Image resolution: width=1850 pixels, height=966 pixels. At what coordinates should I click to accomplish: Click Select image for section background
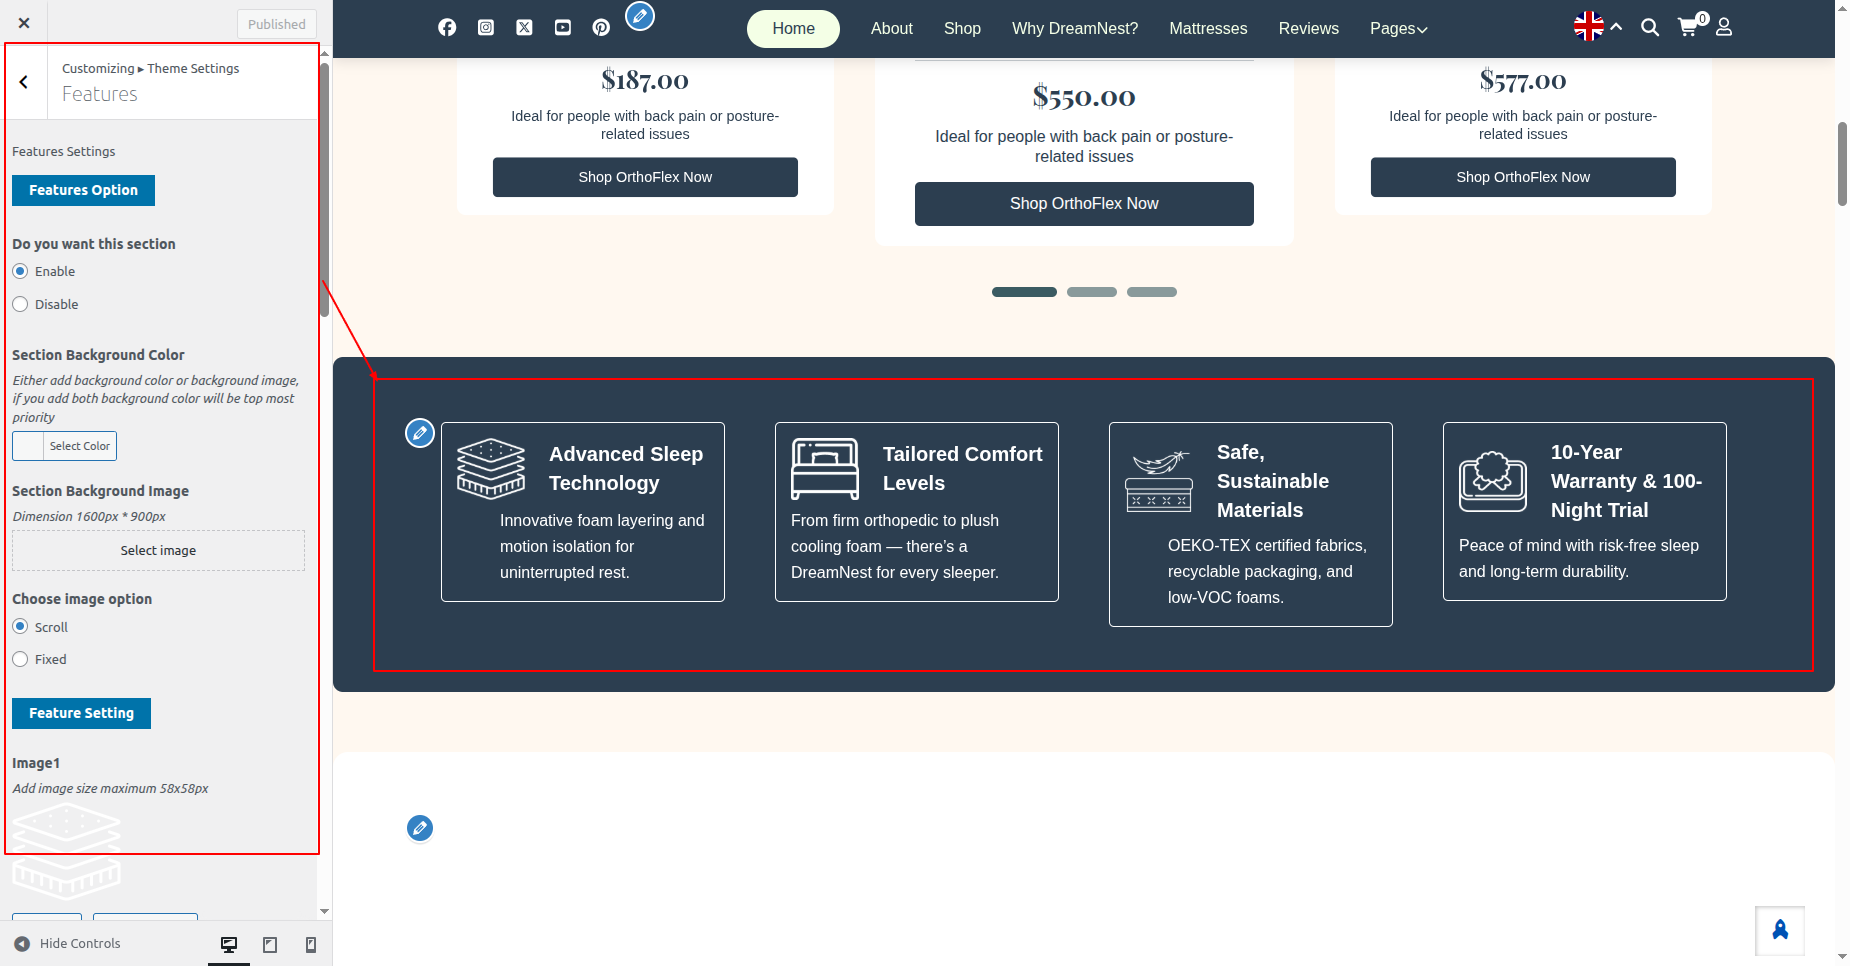tap(158, 551)
